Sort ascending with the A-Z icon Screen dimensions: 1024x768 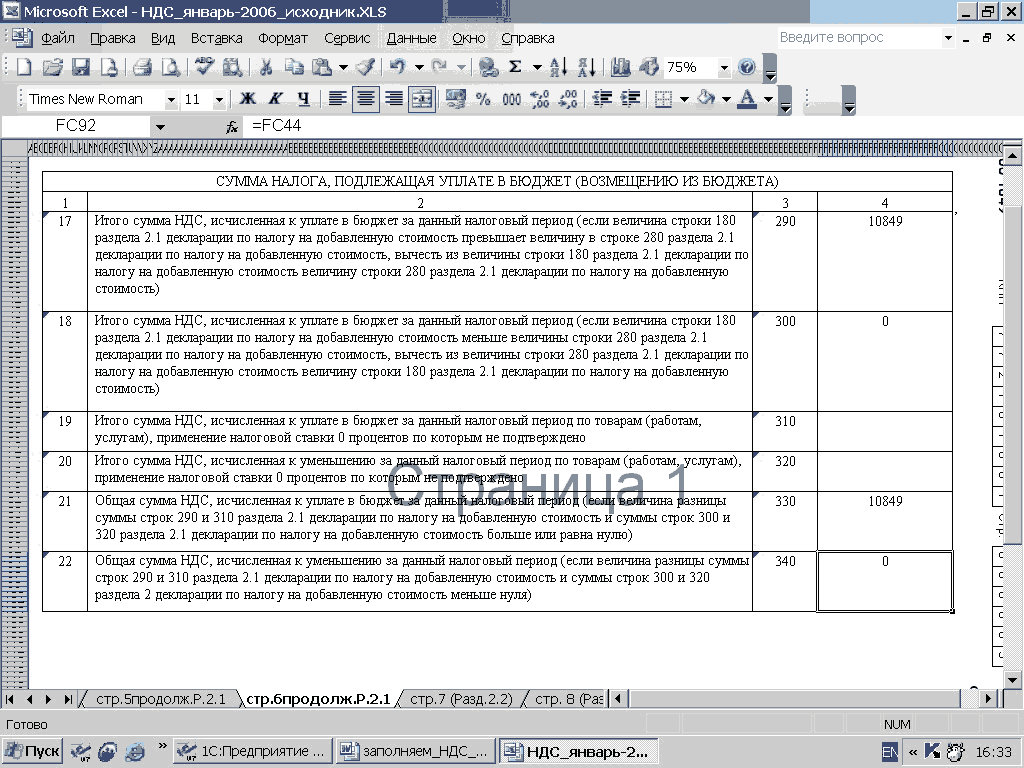[x=559, y=67]
